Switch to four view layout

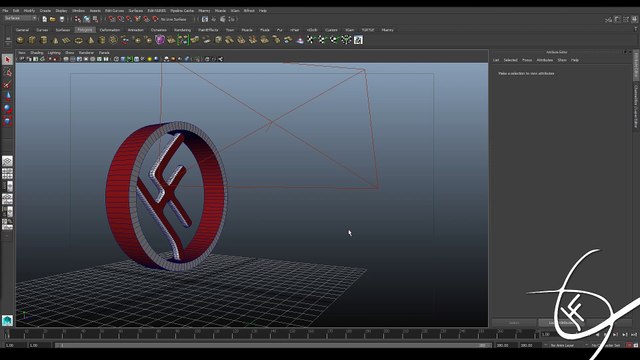[x=7, y=173]
